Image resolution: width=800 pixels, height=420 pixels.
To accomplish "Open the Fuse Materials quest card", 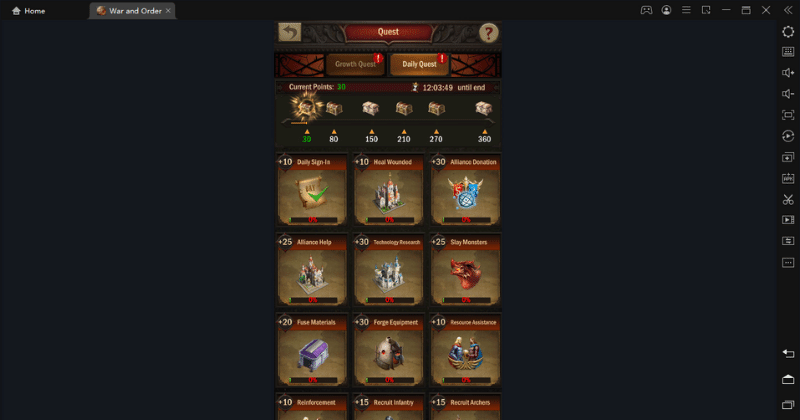I will (x=312, y=350).
